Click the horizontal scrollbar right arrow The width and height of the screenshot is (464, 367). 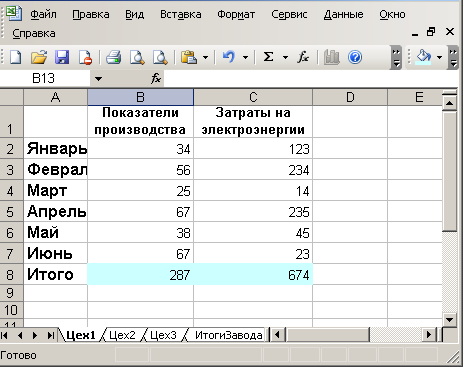[x=429, y=335]
